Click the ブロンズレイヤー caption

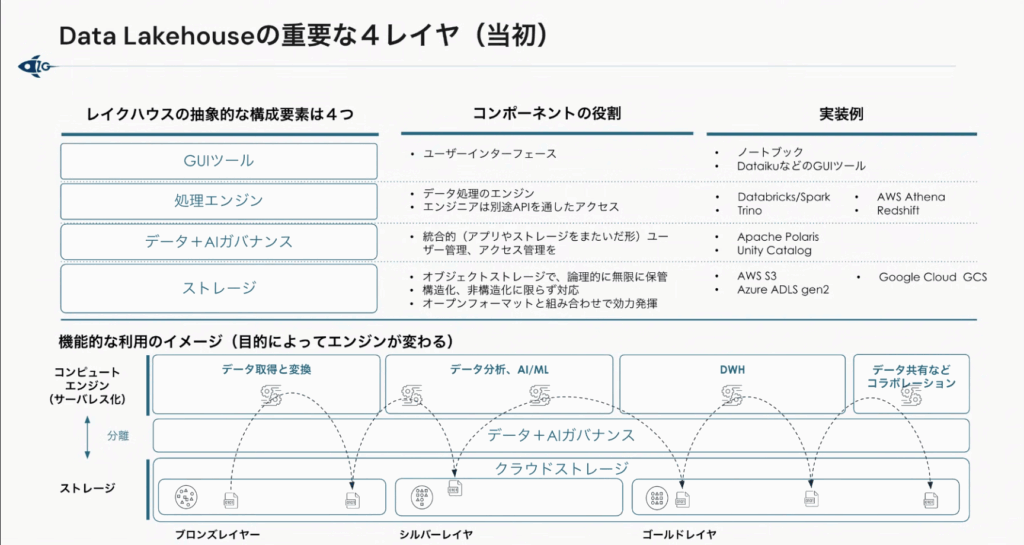point(217,535)
